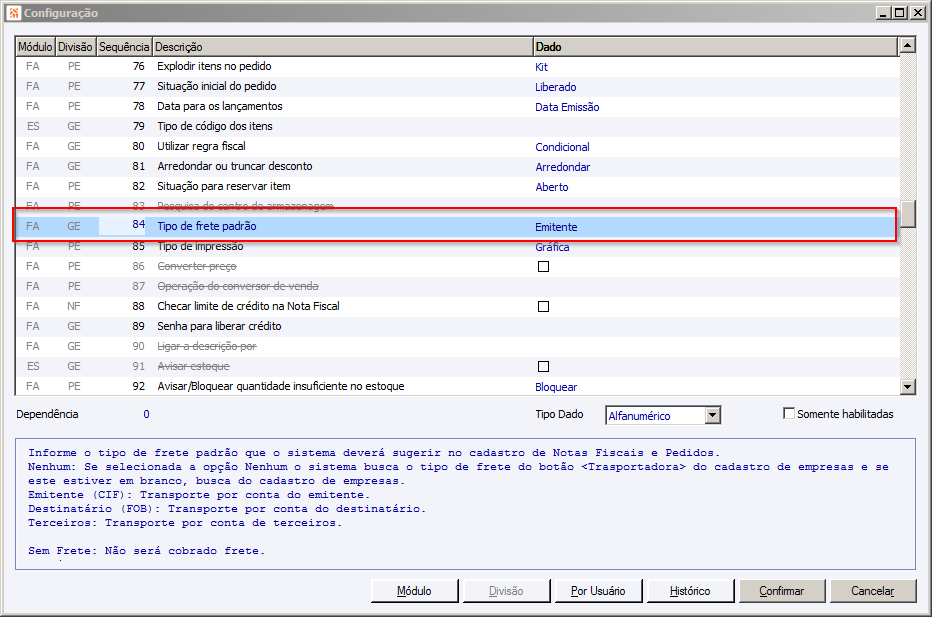The width and height of the screenshot is (932, 617).
Task: Click the Aberto data value
Action: point(552,187)
